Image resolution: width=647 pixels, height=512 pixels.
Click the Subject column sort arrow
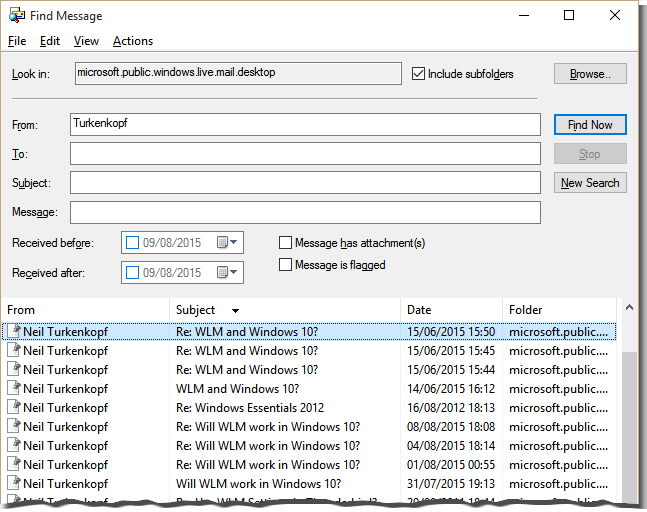click(235, 311)
